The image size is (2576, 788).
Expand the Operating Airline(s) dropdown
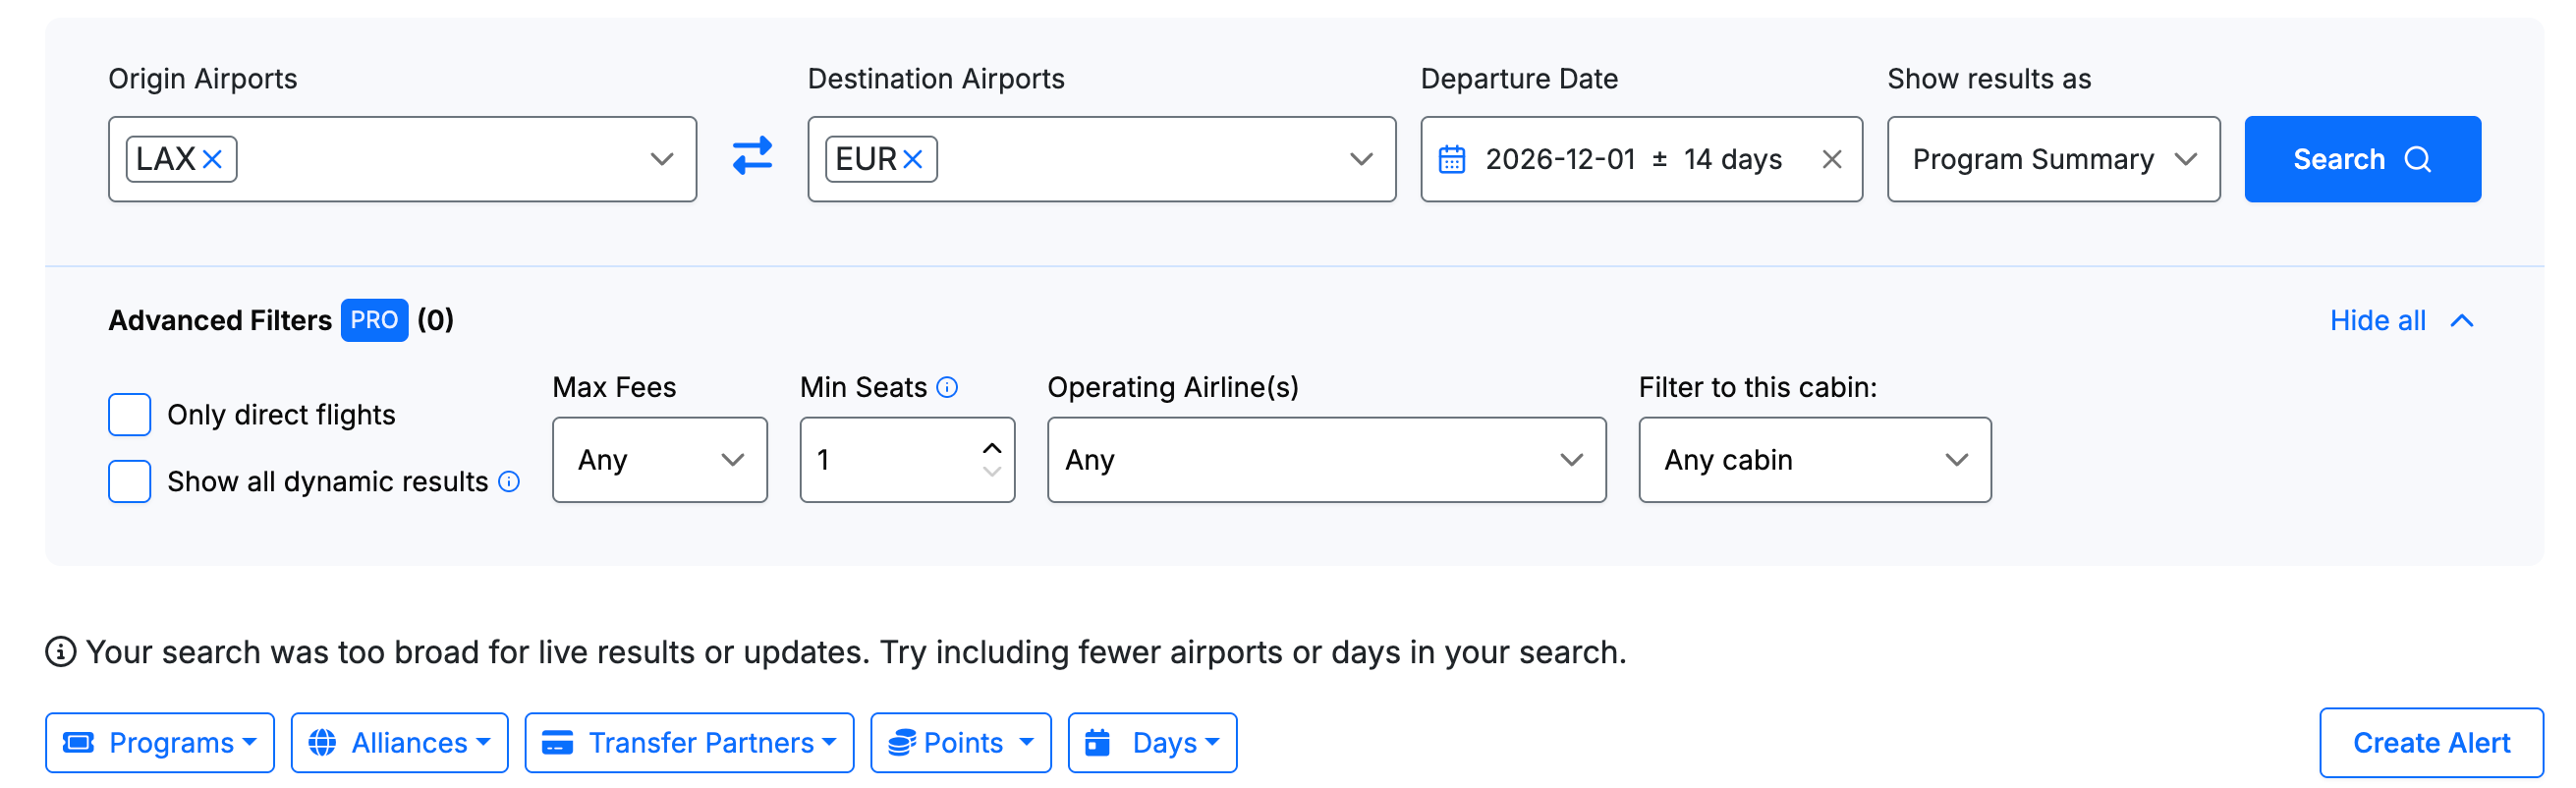pos(1325,460)
